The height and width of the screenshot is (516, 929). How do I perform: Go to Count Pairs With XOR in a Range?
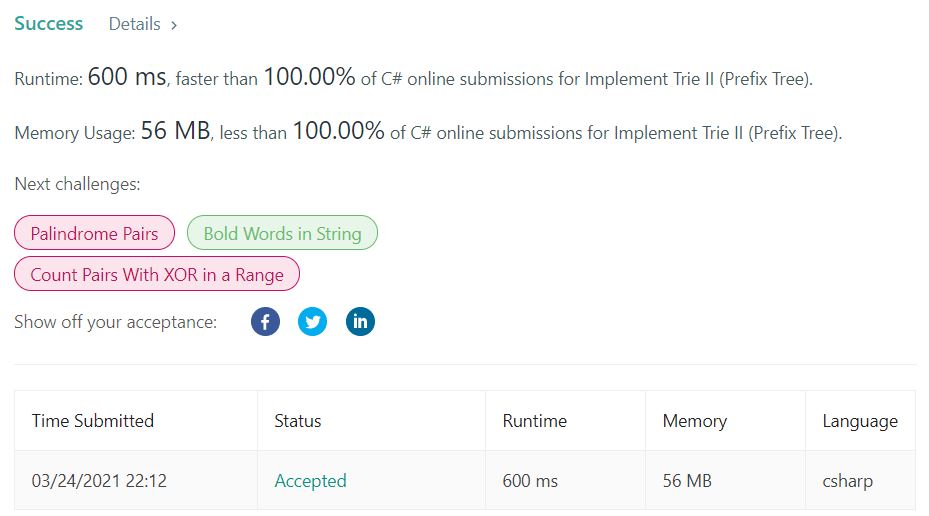pyautogui.click(x=157, y=274)
